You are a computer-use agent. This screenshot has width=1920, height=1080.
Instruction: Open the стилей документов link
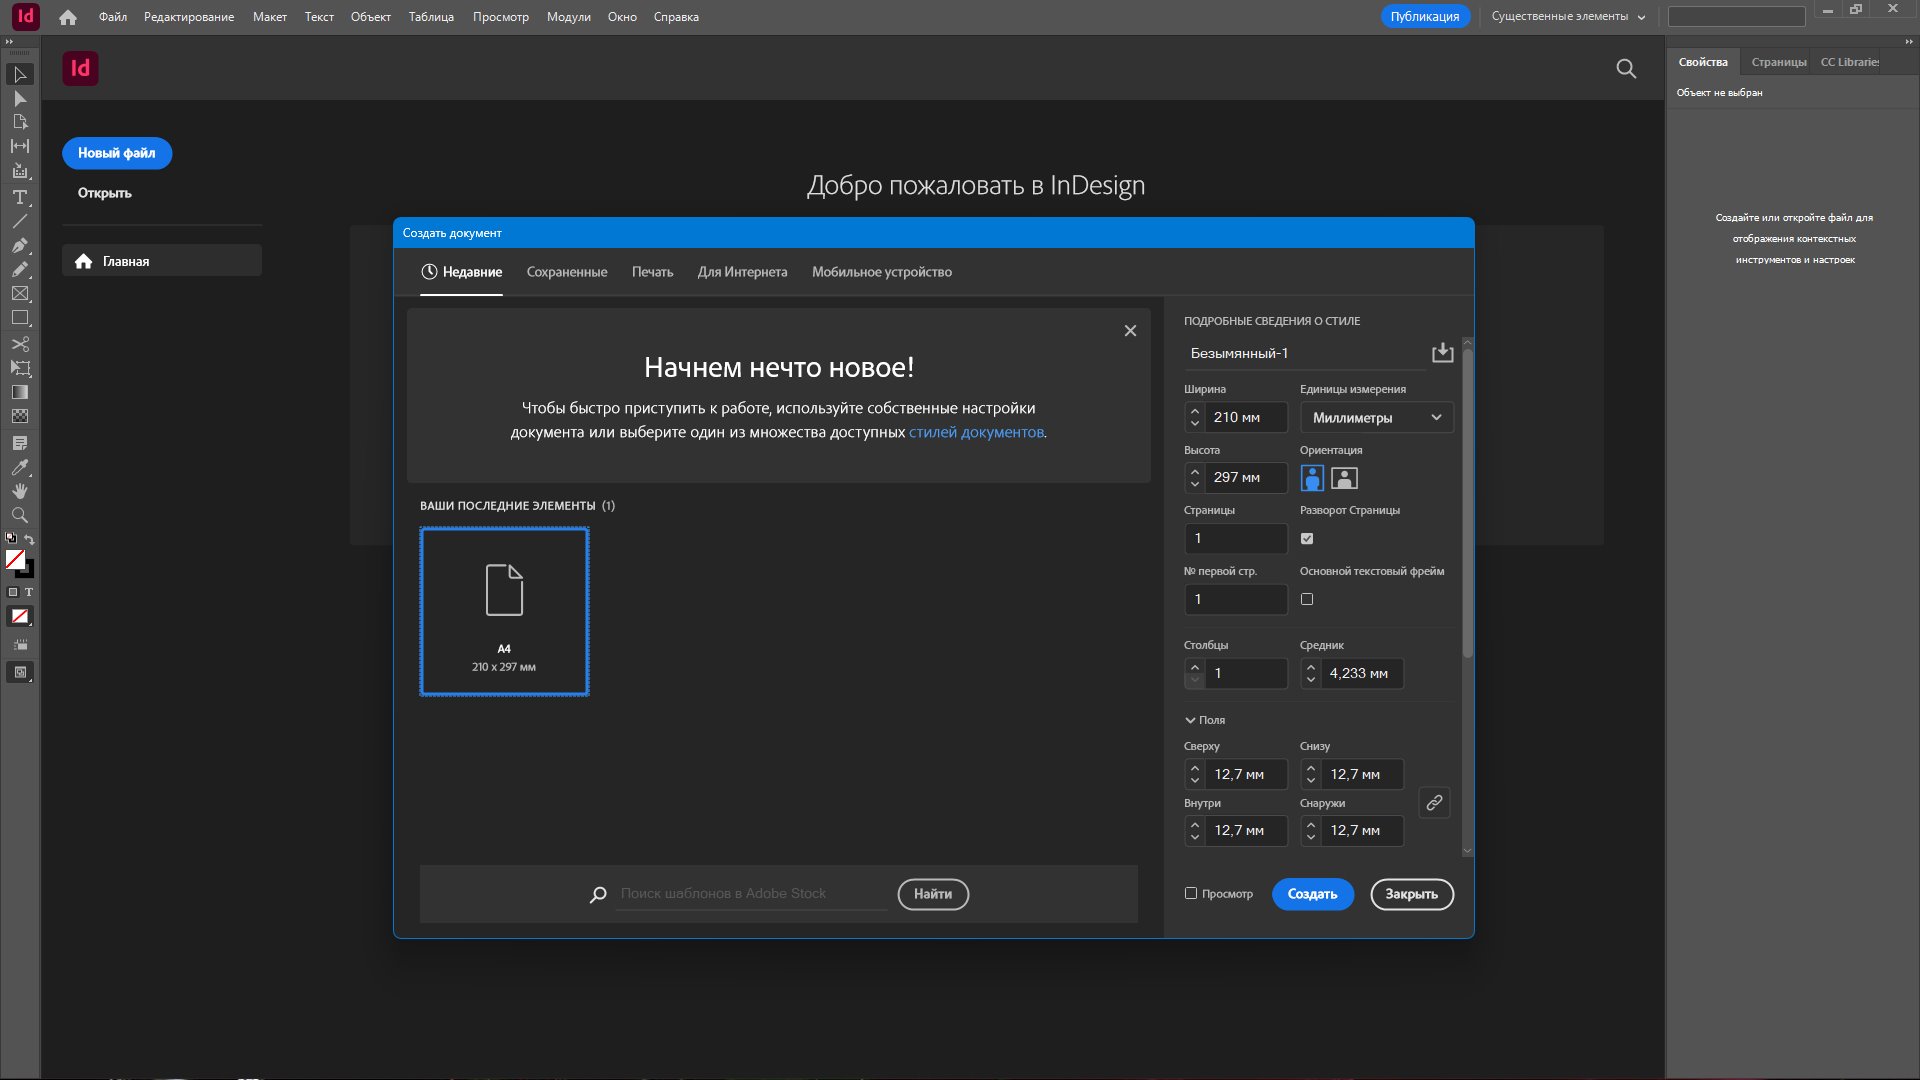point(976,432)
